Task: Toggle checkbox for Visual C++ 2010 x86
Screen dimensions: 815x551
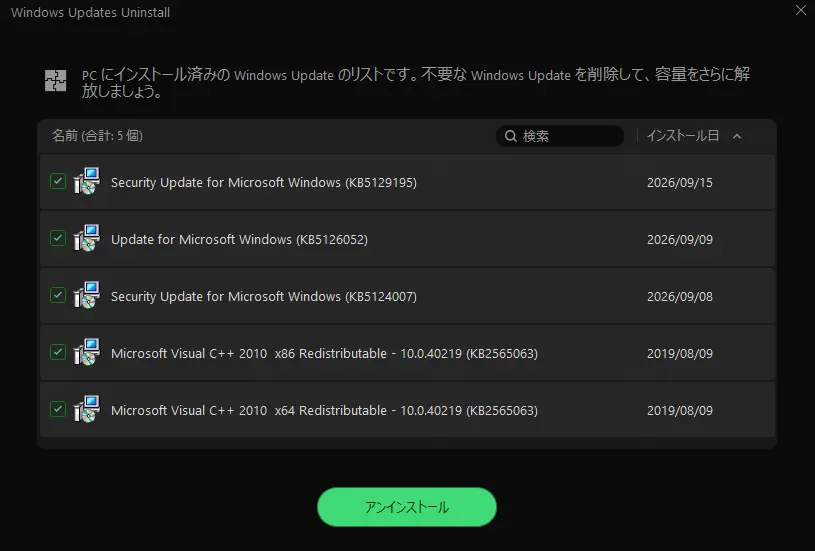Action: [58, 352]
